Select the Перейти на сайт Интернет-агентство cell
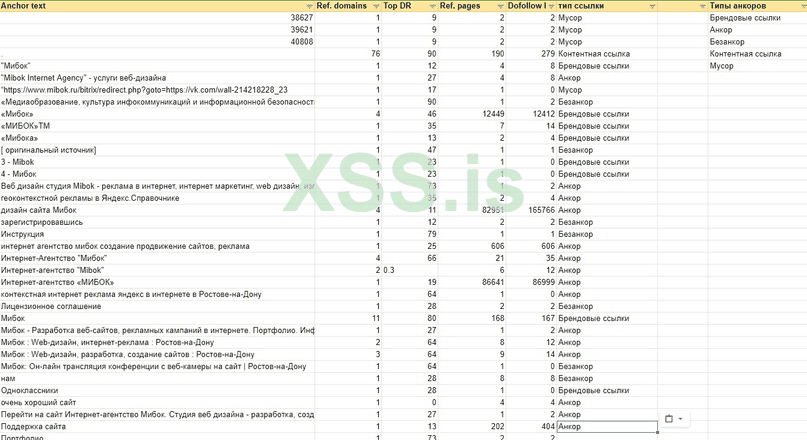807x440 pixels. (x=157, y=414)
